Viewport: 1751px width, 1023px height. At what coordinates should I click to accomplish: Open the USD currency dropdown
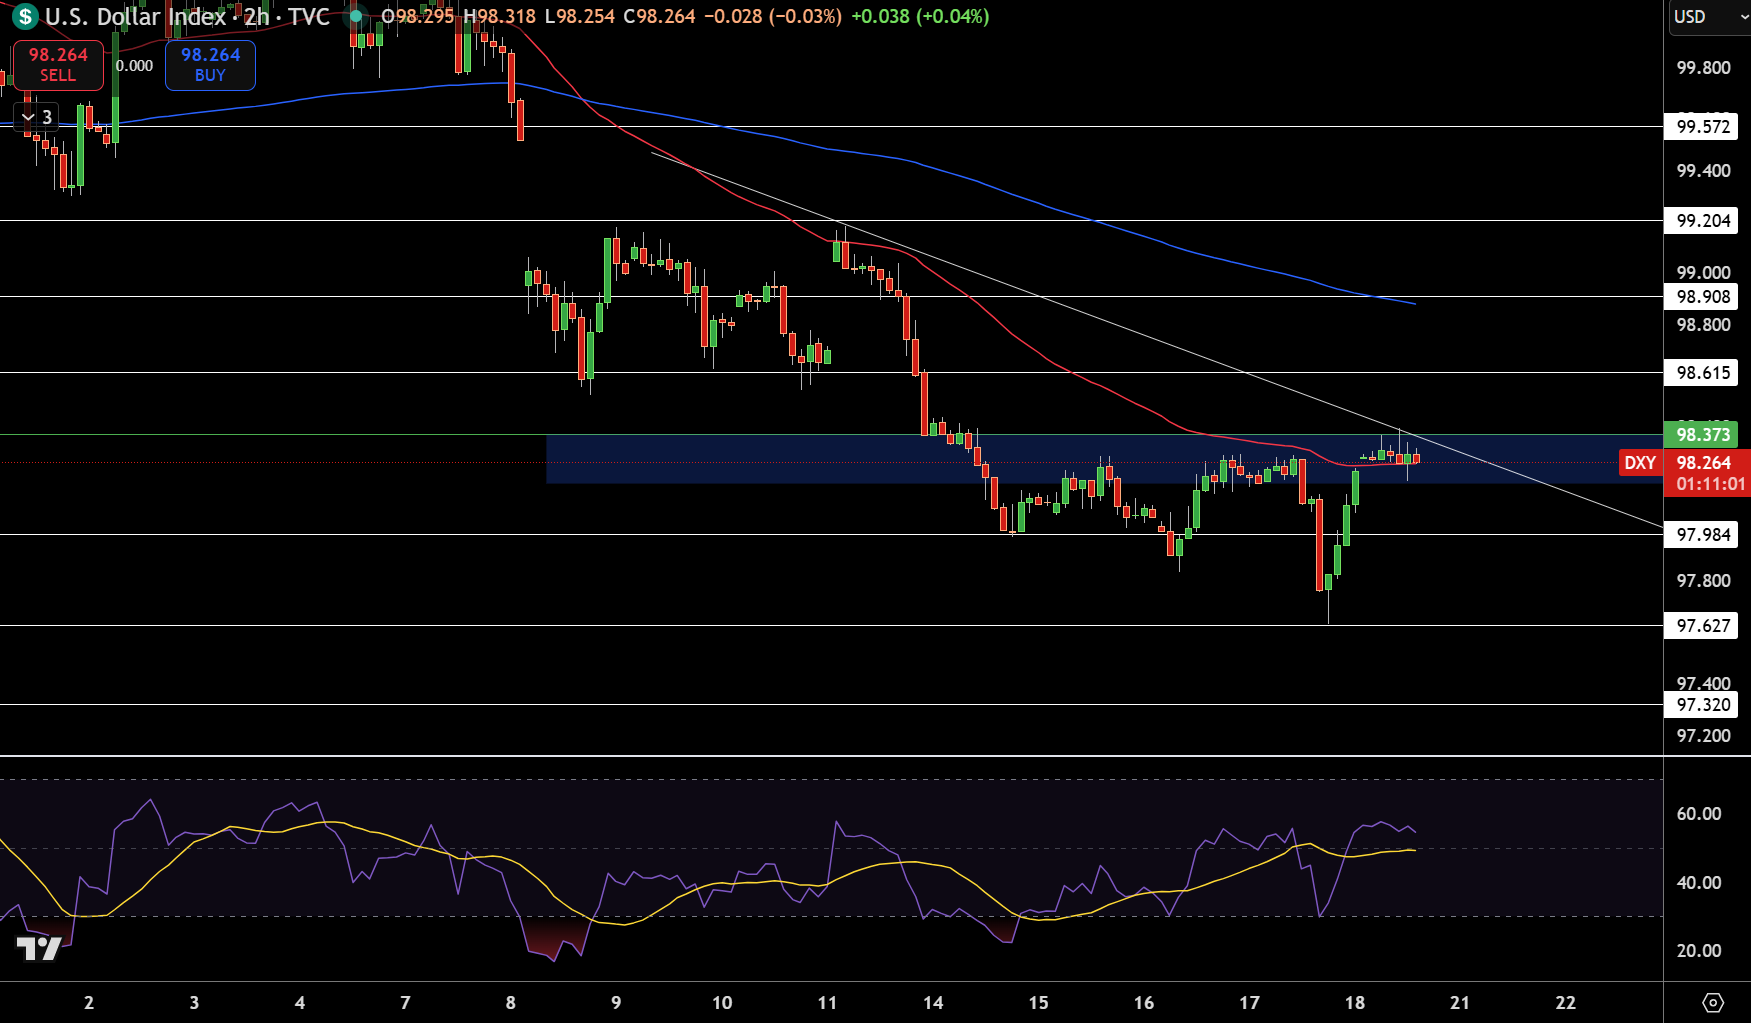pyautogui.click(x=1708, y=17)
